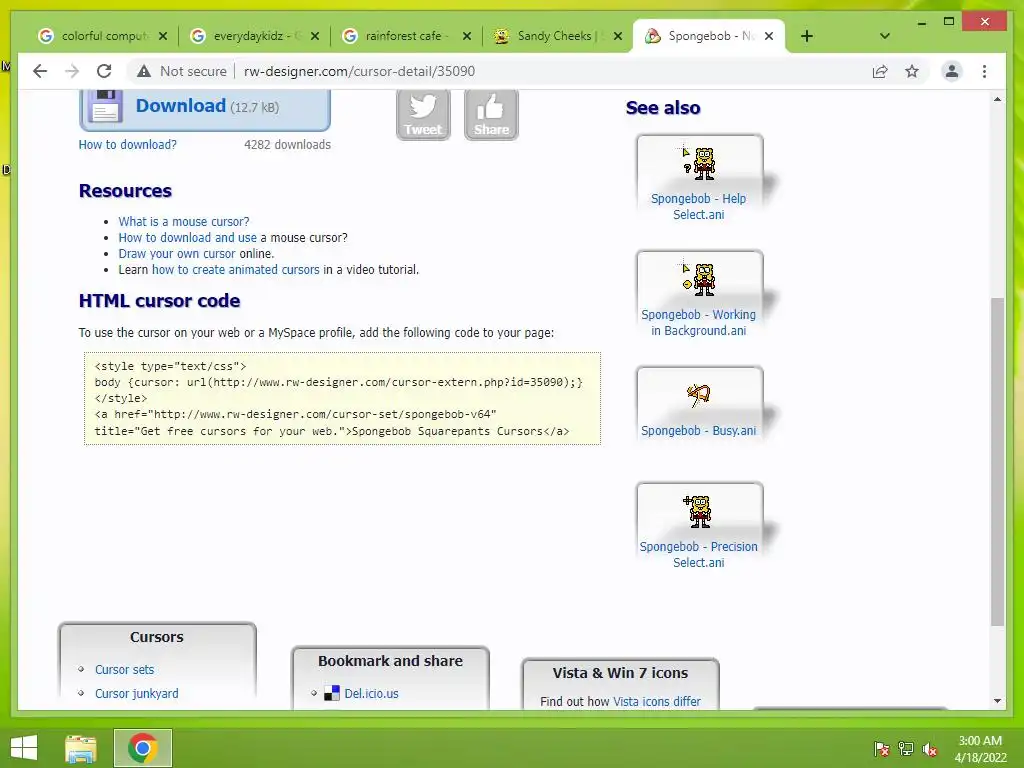
Task: Close the Sandy Cheeks tab
Action: tap(618, 36)
